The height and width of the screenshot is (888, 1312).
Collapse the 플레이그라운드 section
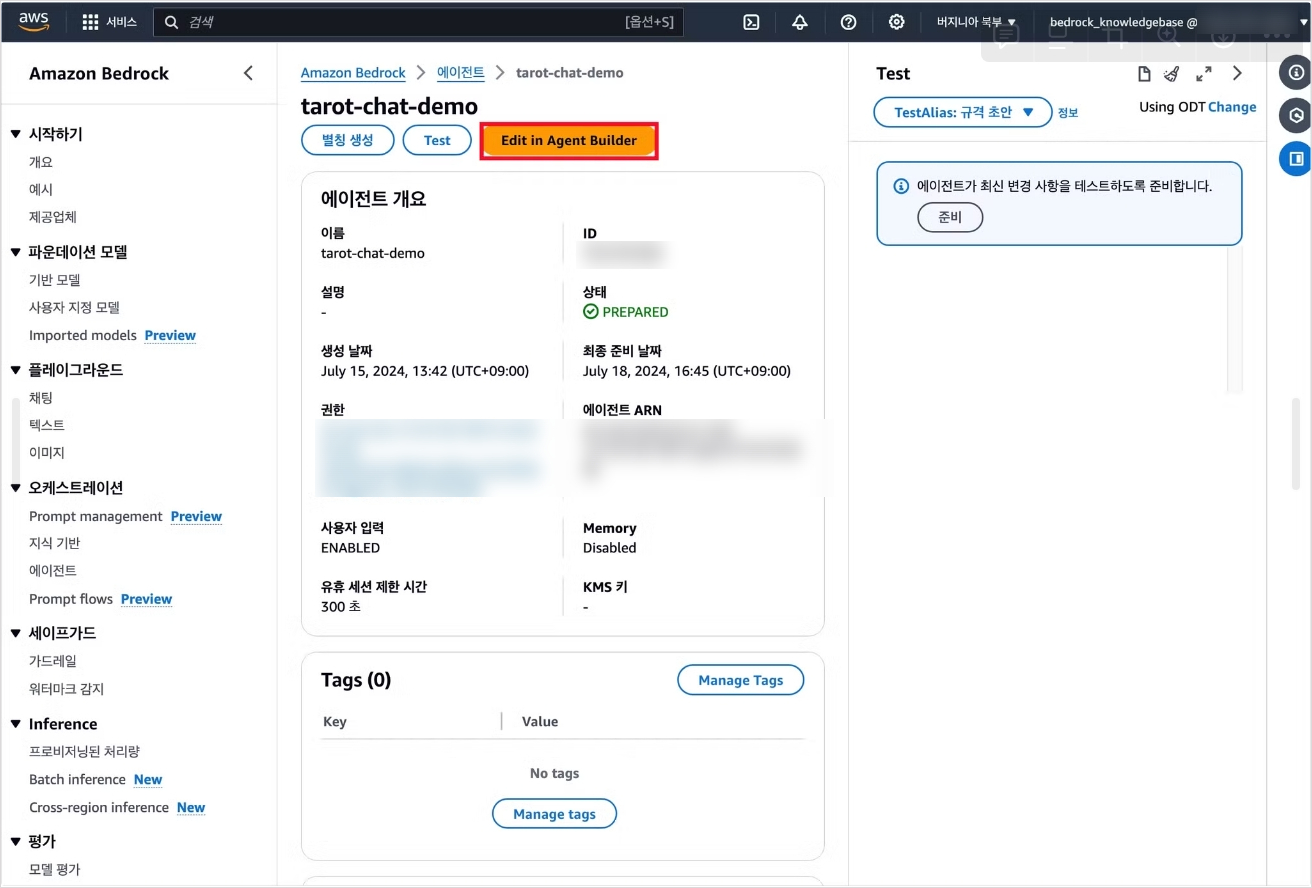point(15,370)
